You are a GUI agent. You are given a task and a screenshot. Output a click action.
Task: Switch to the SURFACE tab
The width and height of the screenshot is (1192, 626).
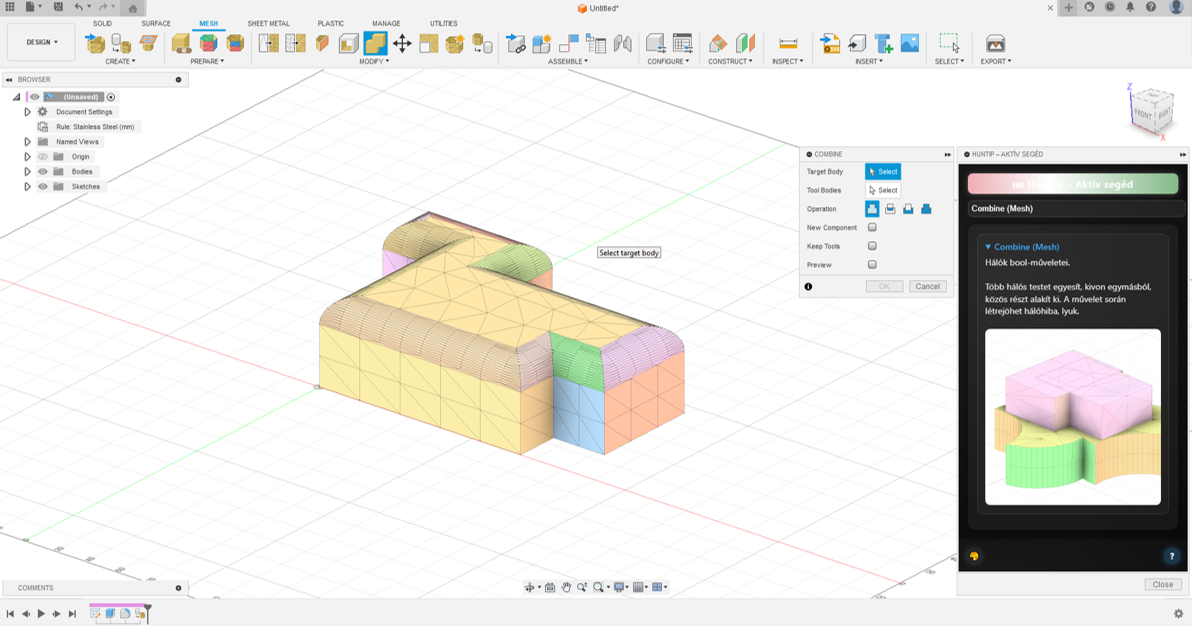(155, 23)
